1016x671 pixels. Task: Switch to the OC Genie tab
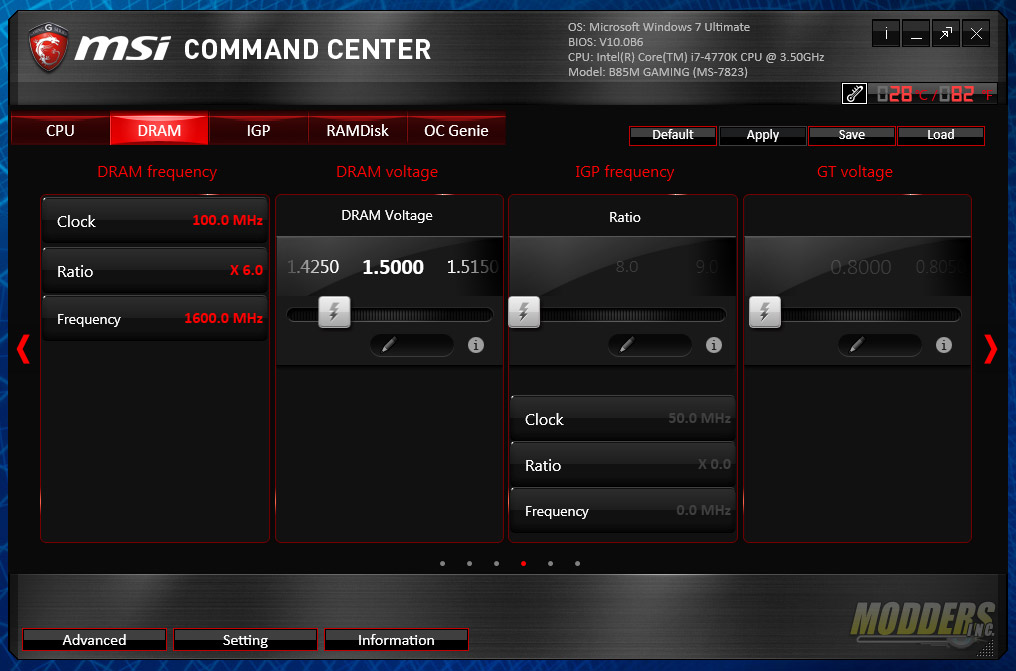(x=456, y=130)
